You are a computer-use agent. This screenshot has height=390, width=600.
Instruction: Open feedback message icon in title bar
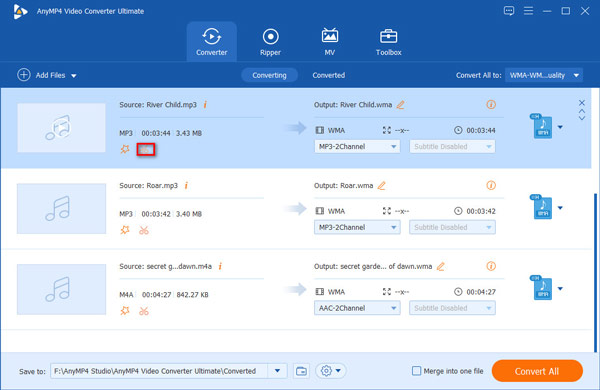click(x=509, y=11)
